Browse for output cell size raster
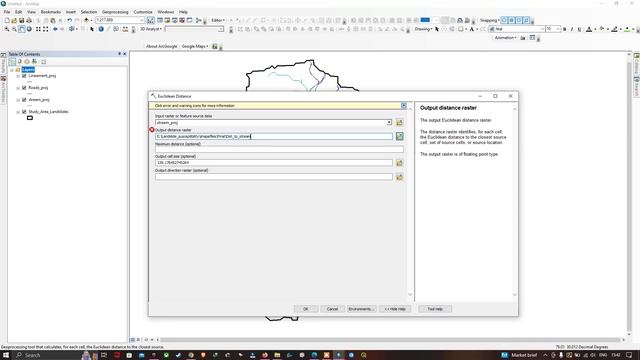 [400, 163]
